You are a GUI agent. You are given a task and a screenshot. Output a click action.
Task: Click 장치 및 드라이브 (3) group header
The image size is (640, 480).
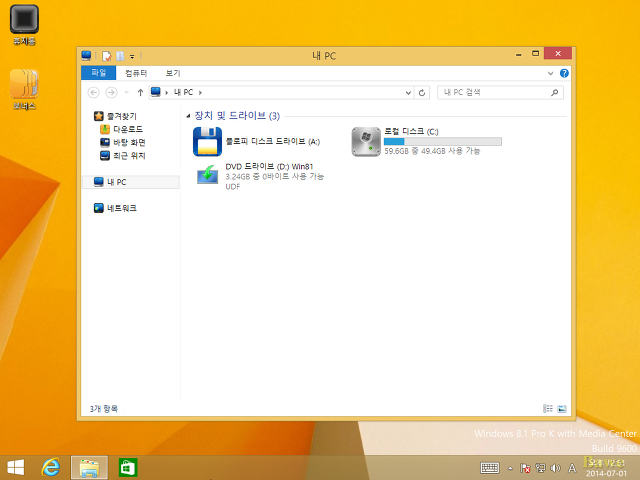237,116
